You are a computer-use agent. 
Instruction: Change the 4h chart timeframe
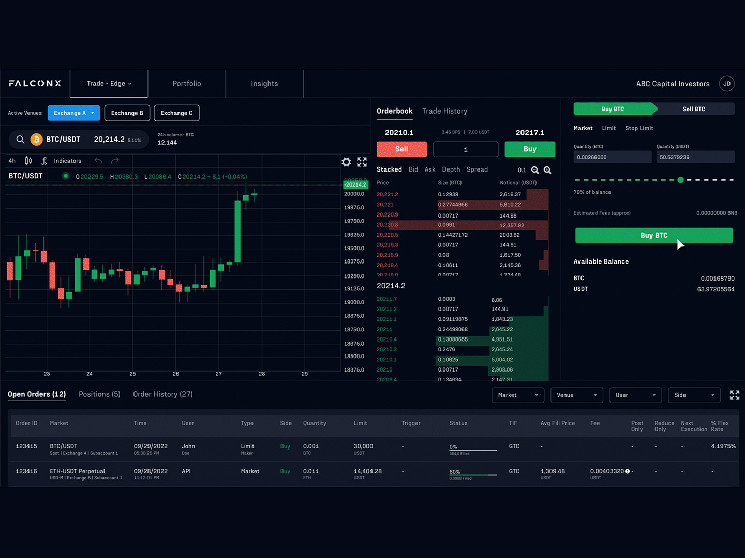12,161
